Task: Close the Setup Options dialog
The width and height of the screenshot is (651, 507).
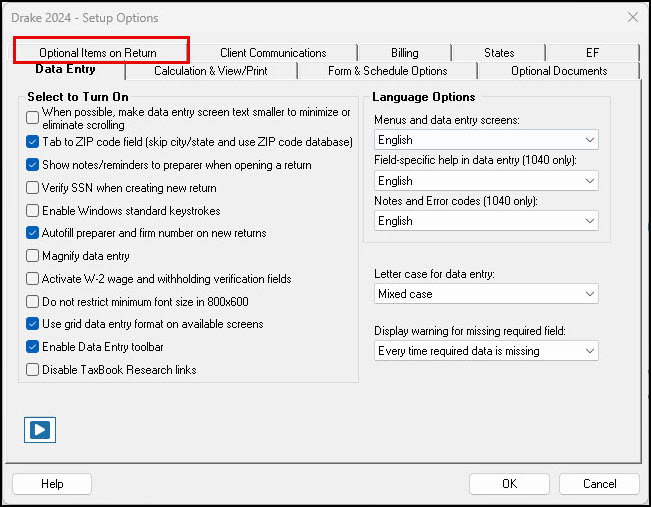Action: coord(633,17)
